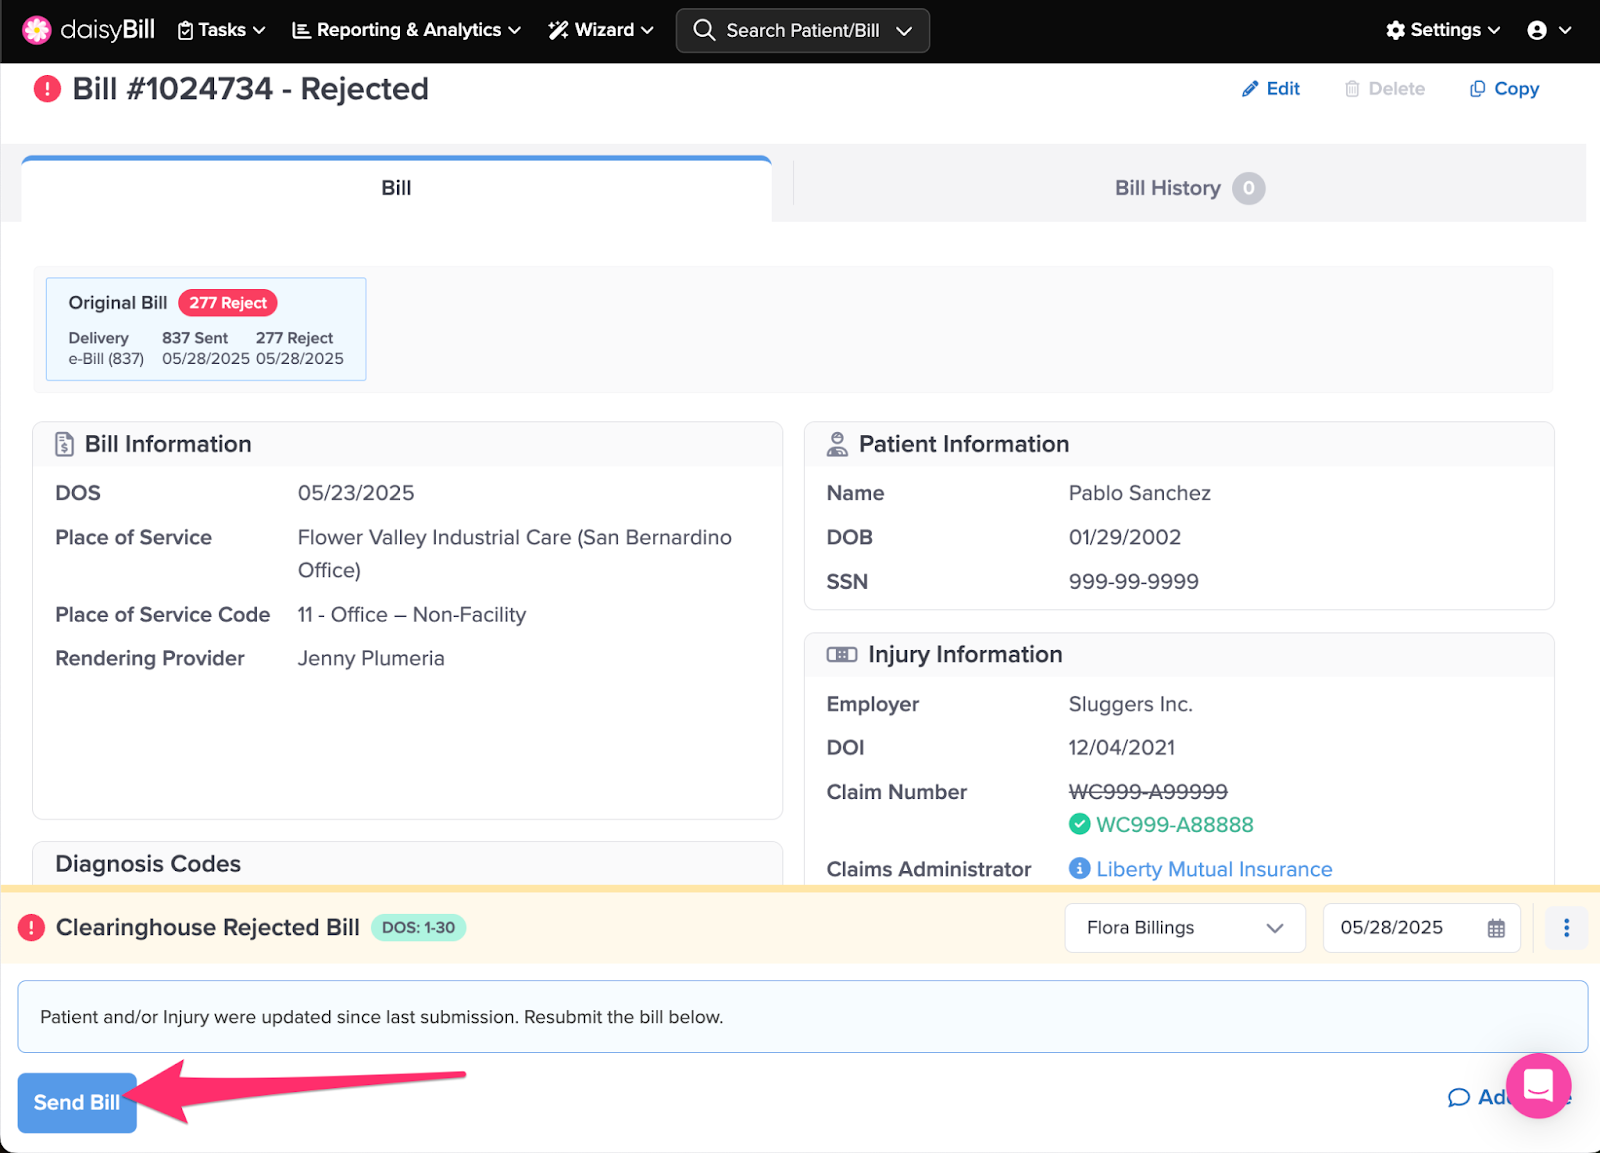This screenshot has height=1153, width=1600.
Task: Click the Injury Information card icon
Action: pos(841,655)
